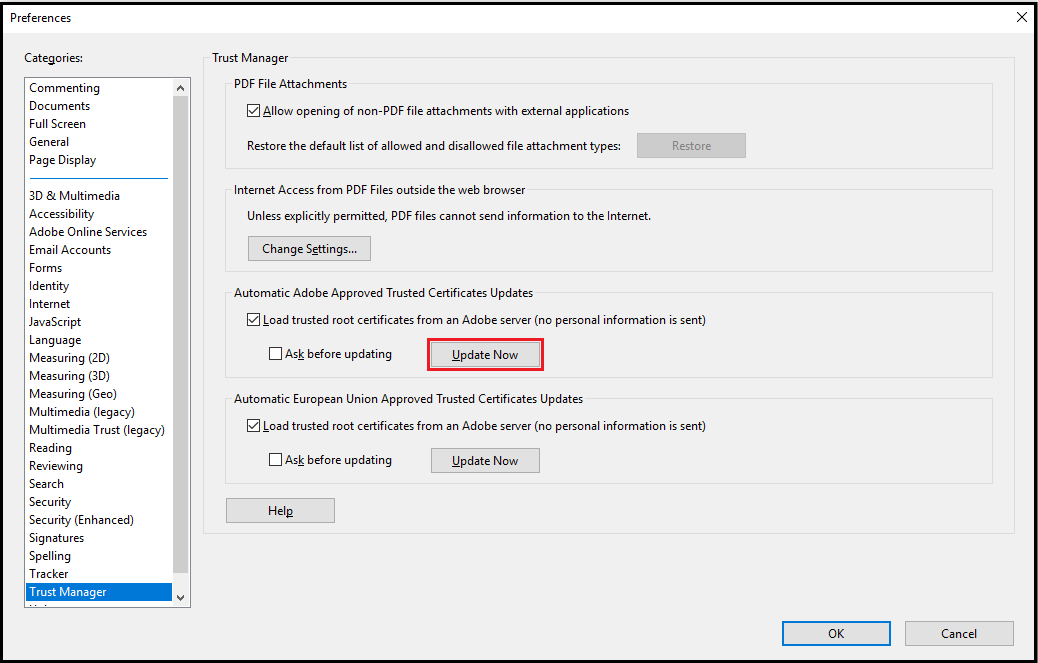Open Change Settings for Internet access
This screenshot has width=1038, height=663.
pos(309,248)
